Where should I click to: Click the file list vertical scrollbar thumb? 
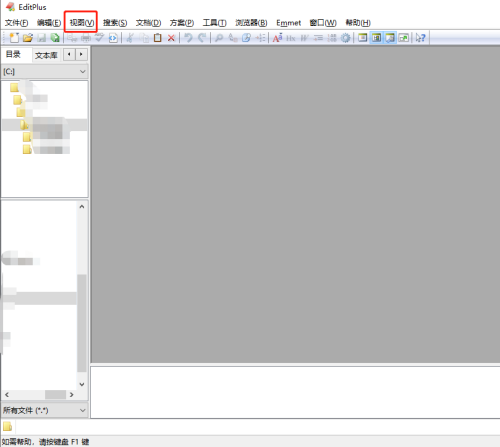pos(82,323)
